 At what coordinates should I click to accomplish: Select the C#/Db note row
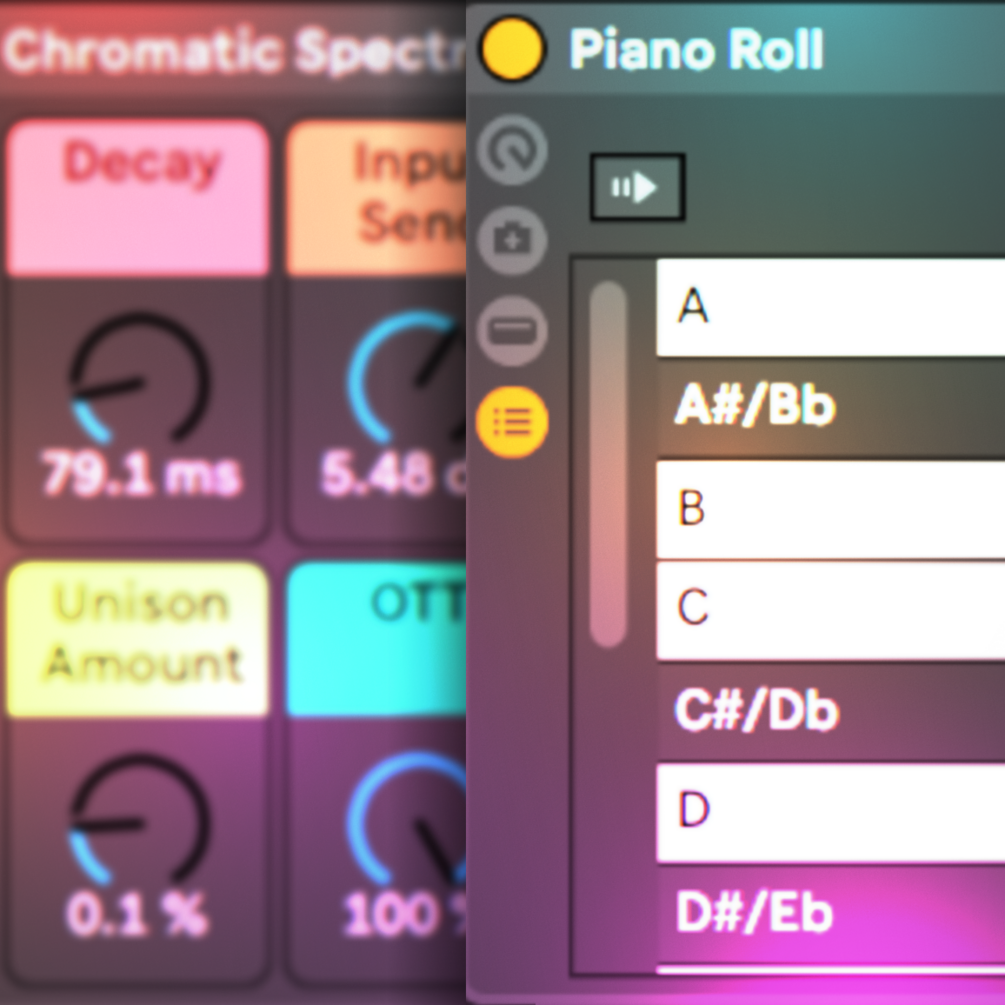point(830,711)
